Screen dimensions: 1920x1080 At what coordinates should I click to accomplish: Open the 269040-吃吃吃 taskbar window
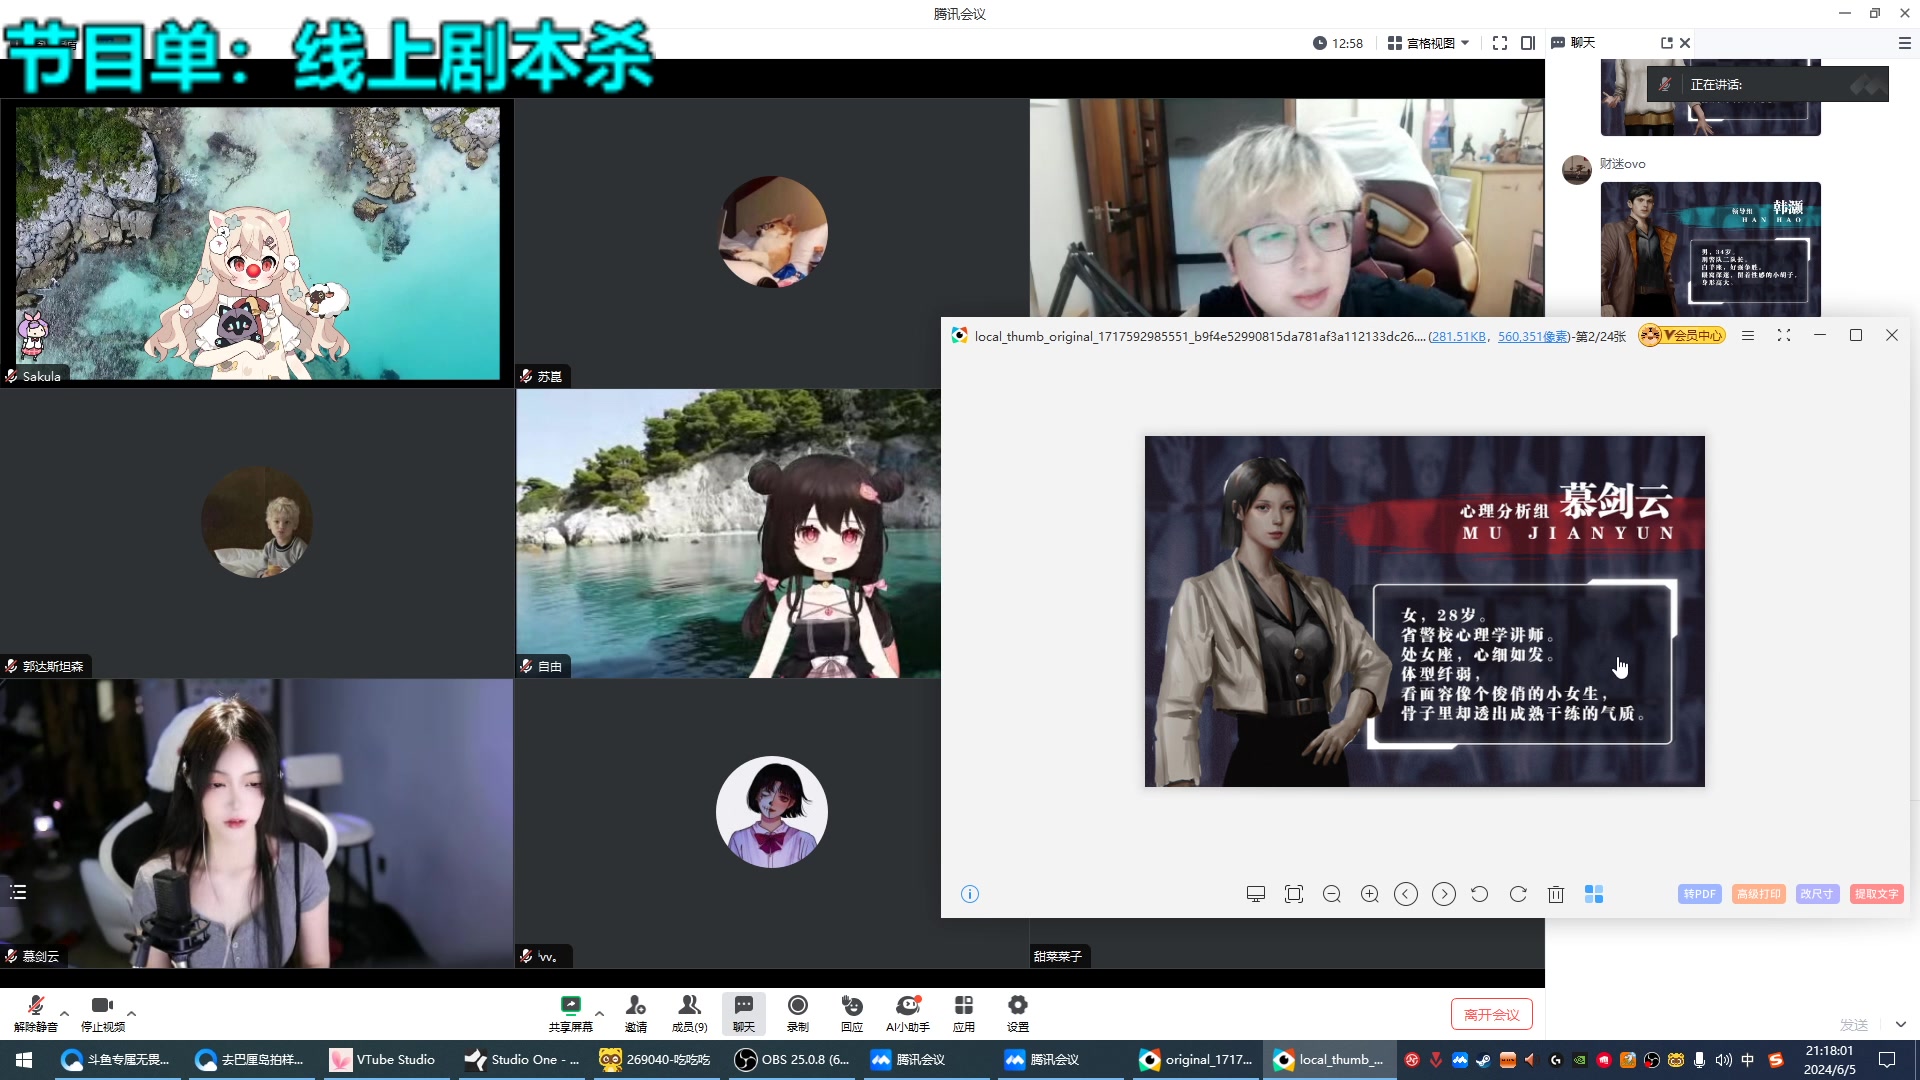(656, 1059)
